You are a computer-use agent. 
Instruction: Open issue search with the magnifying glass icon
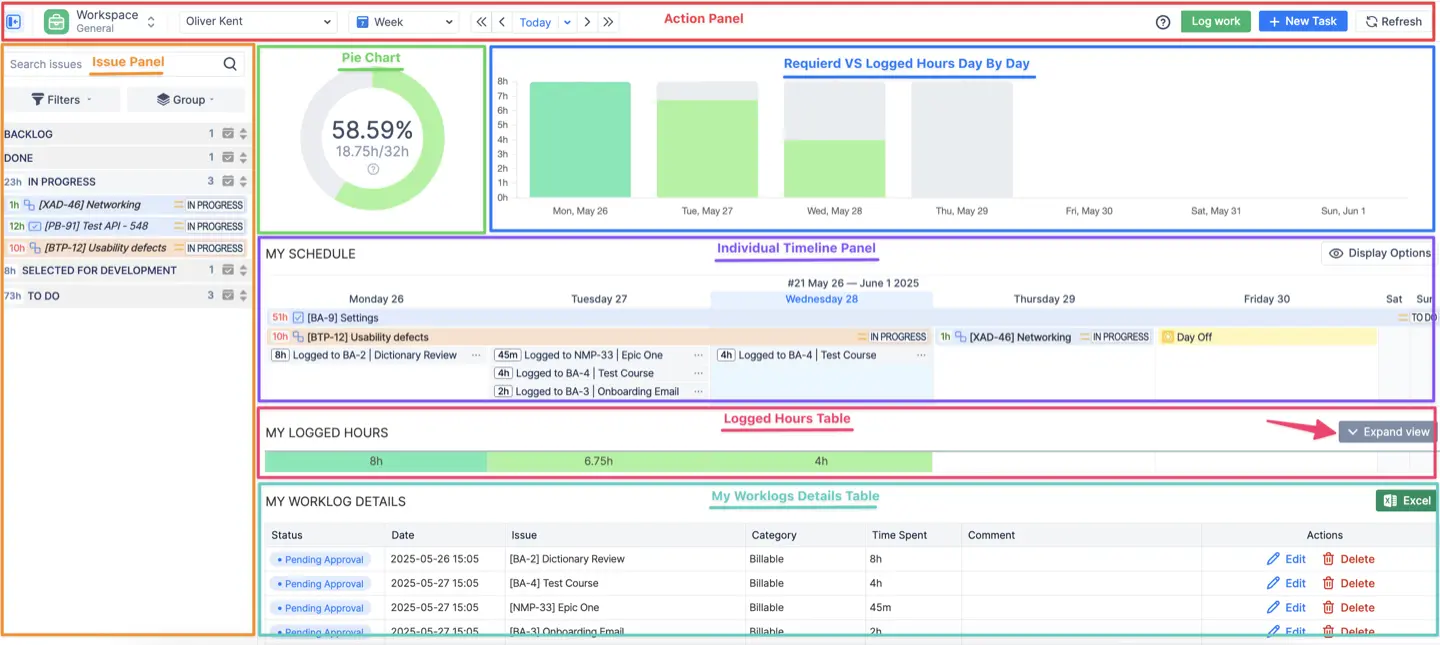[x=230, y=63]
